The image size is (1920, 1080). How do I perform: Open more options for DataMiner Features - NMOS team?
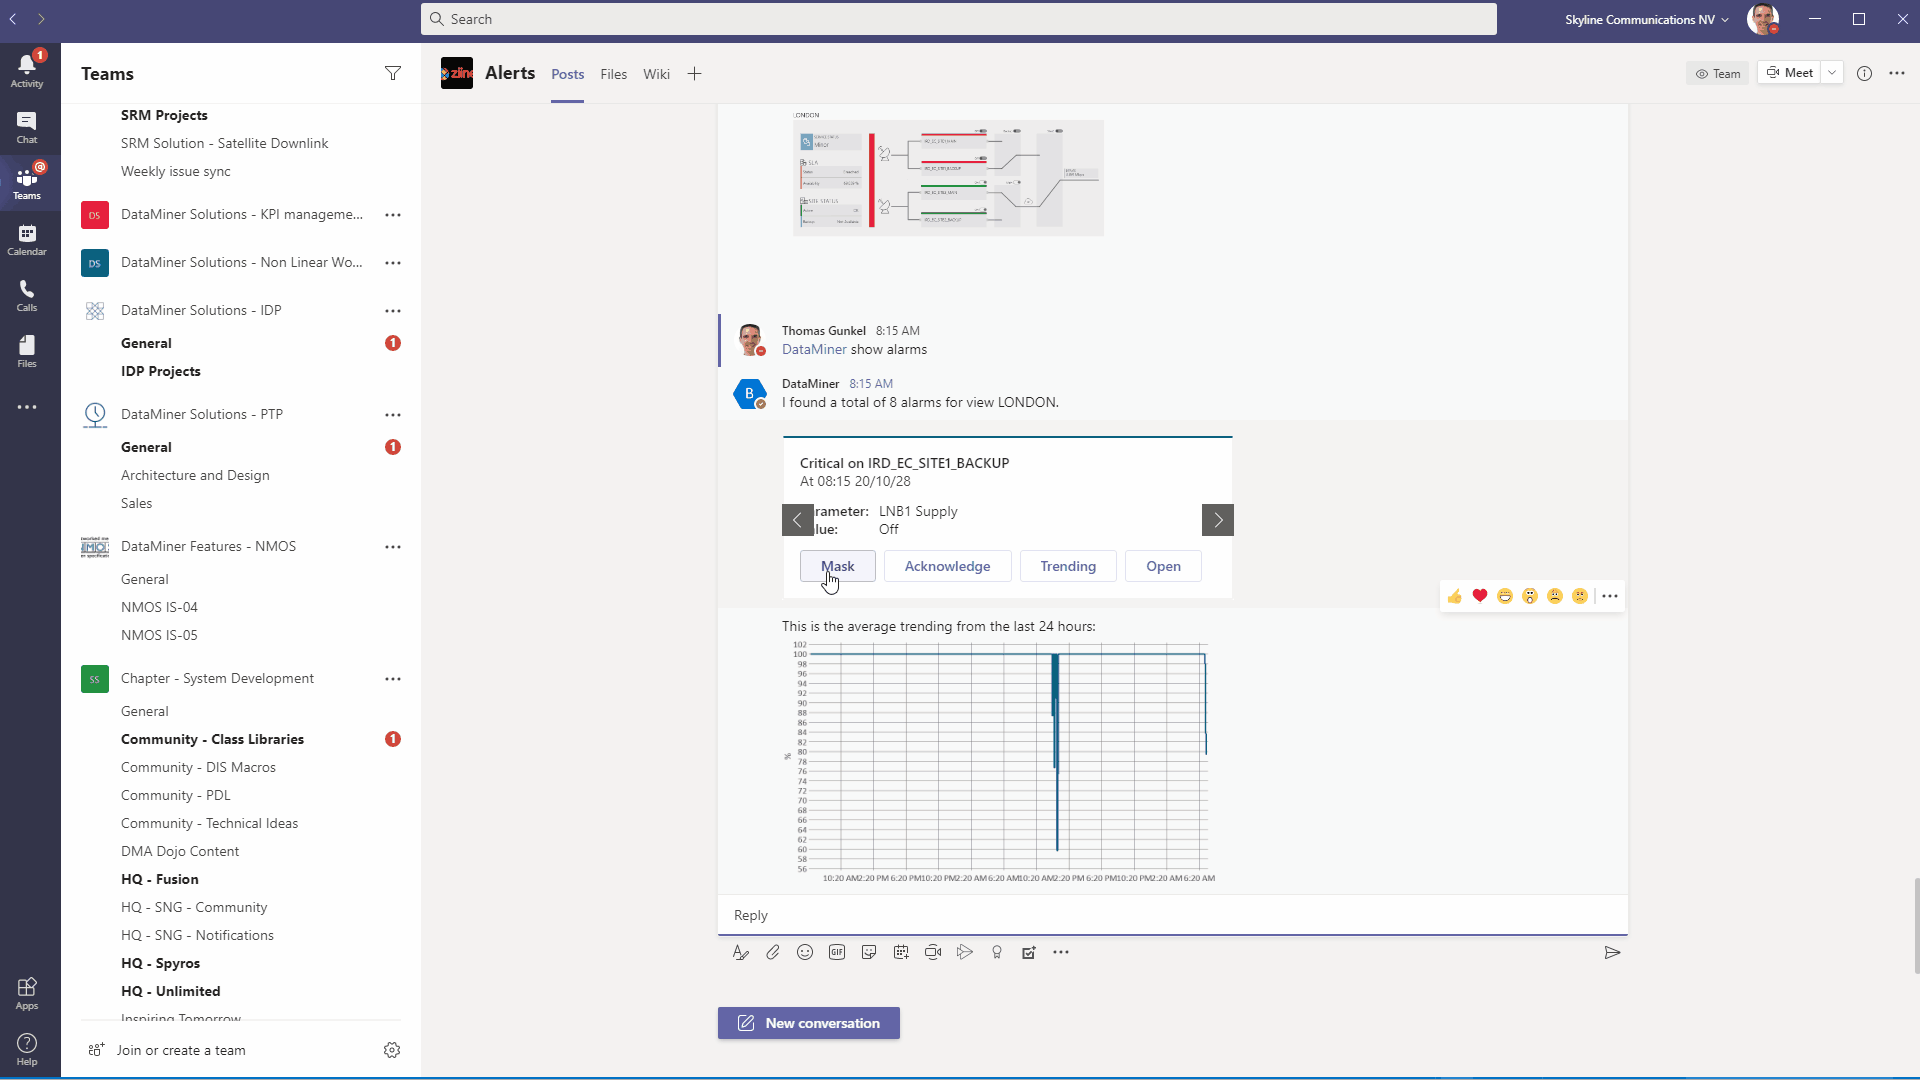[393, 547]
